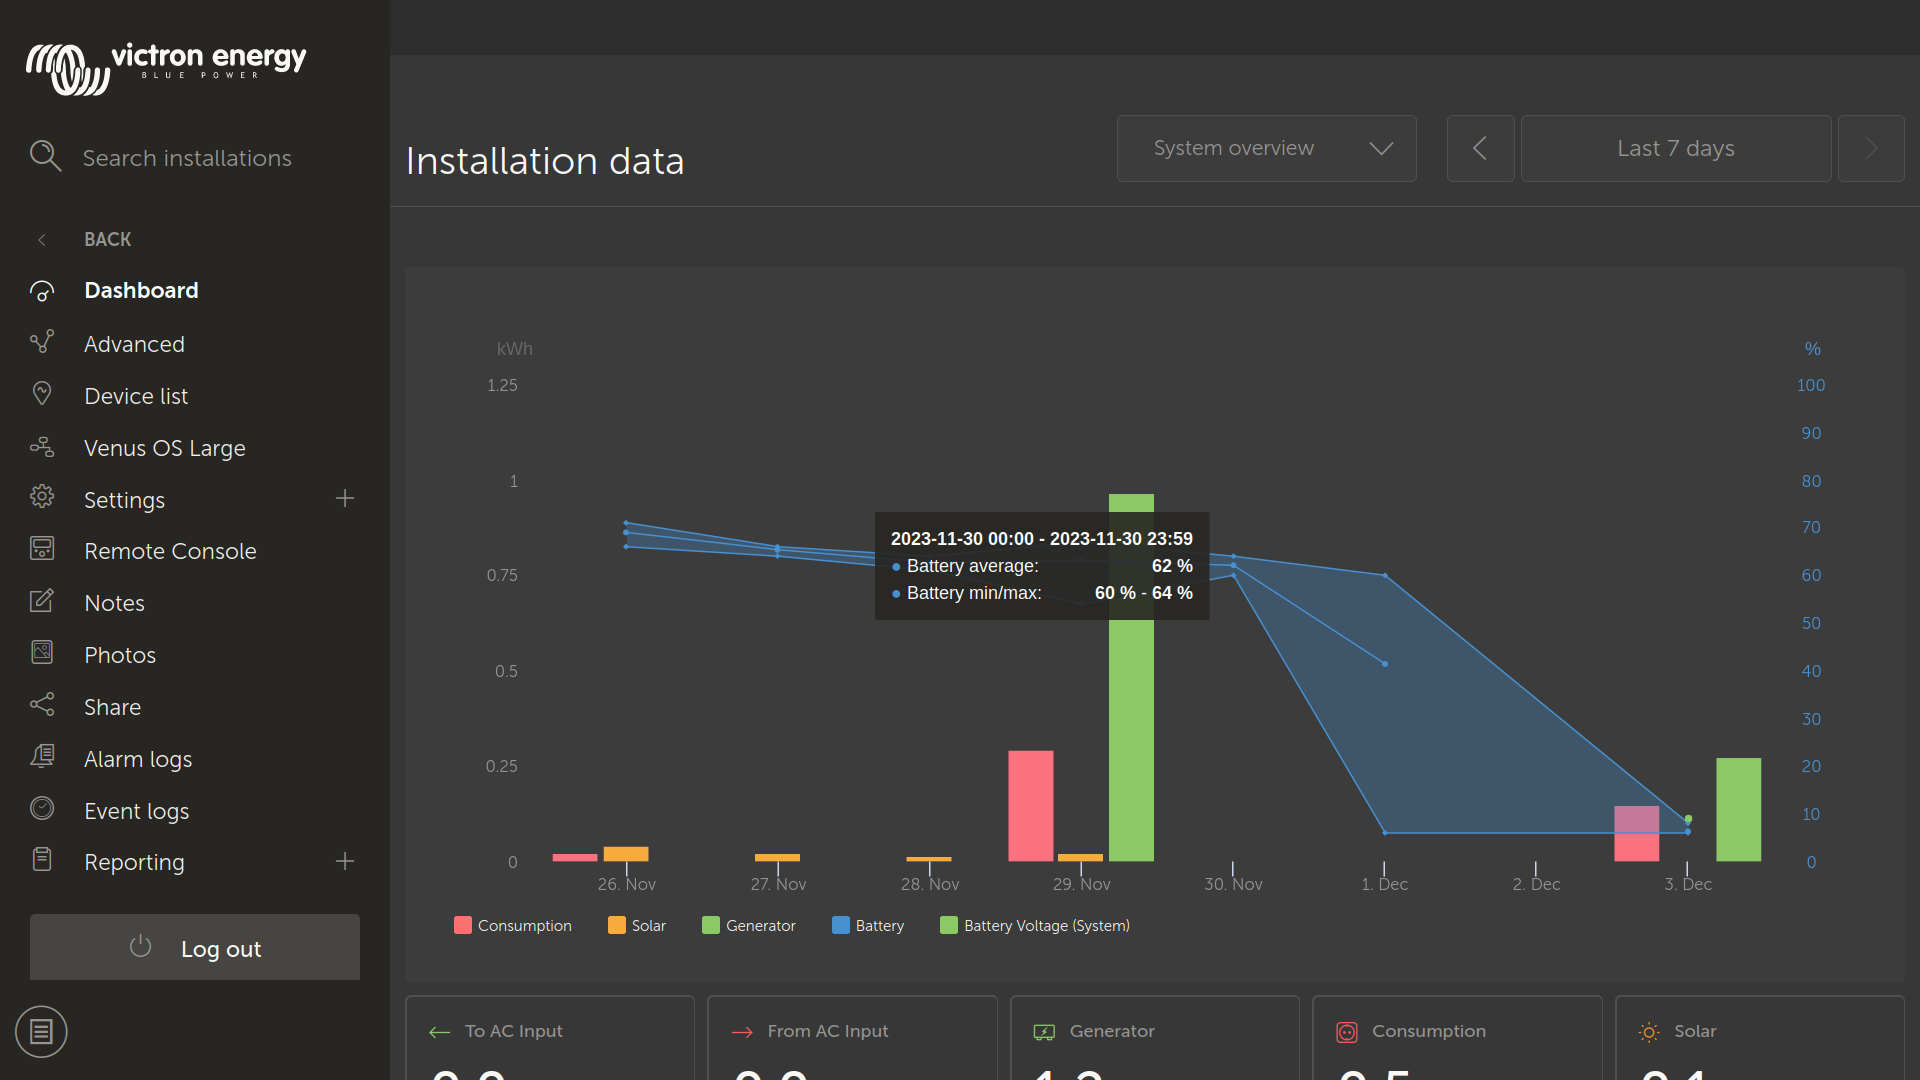Click the round list icon at sidebar bottom
Image resolution: width=1920 pixels, height=1080 pixels.
(x=41, y=1031)
